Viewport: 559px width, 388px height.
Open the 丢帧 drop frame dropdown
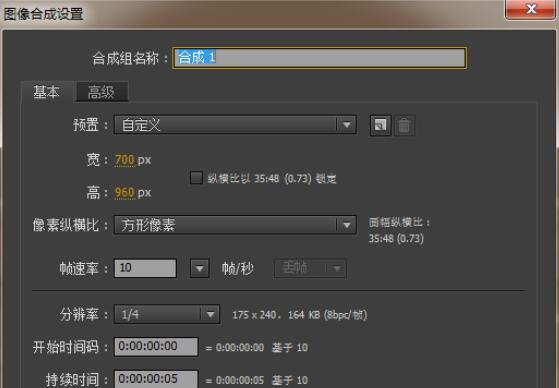pos(310,268)
